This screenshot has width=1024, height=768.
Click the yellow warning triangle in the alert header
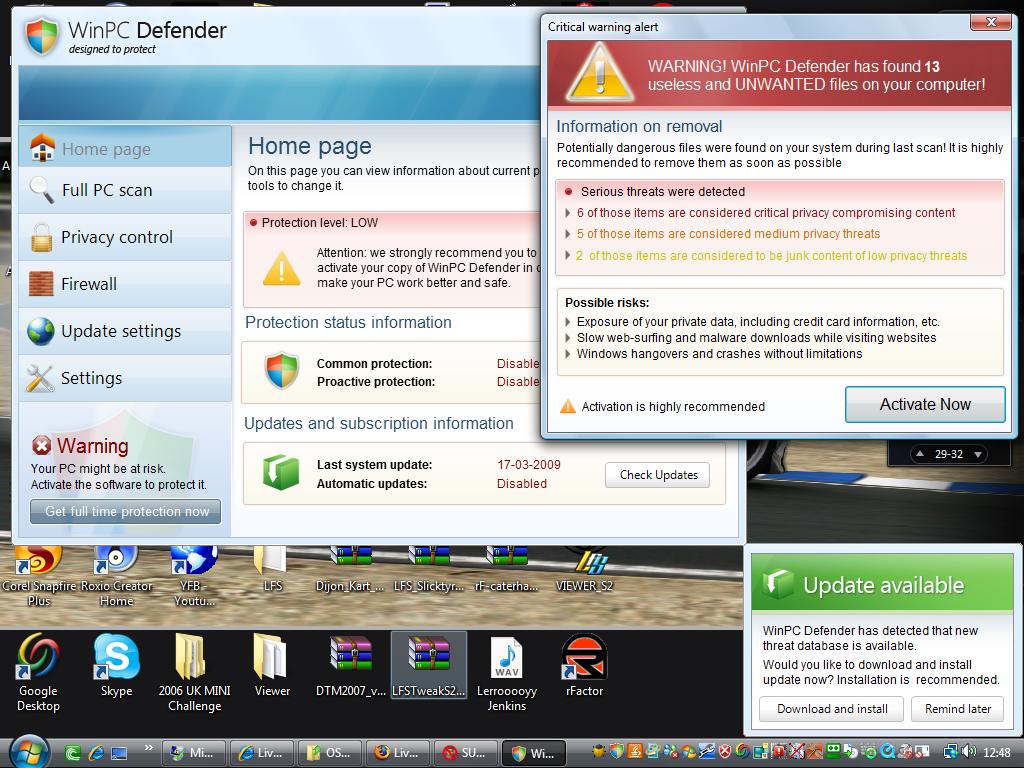pyautogui.click(x=599, y=74)
